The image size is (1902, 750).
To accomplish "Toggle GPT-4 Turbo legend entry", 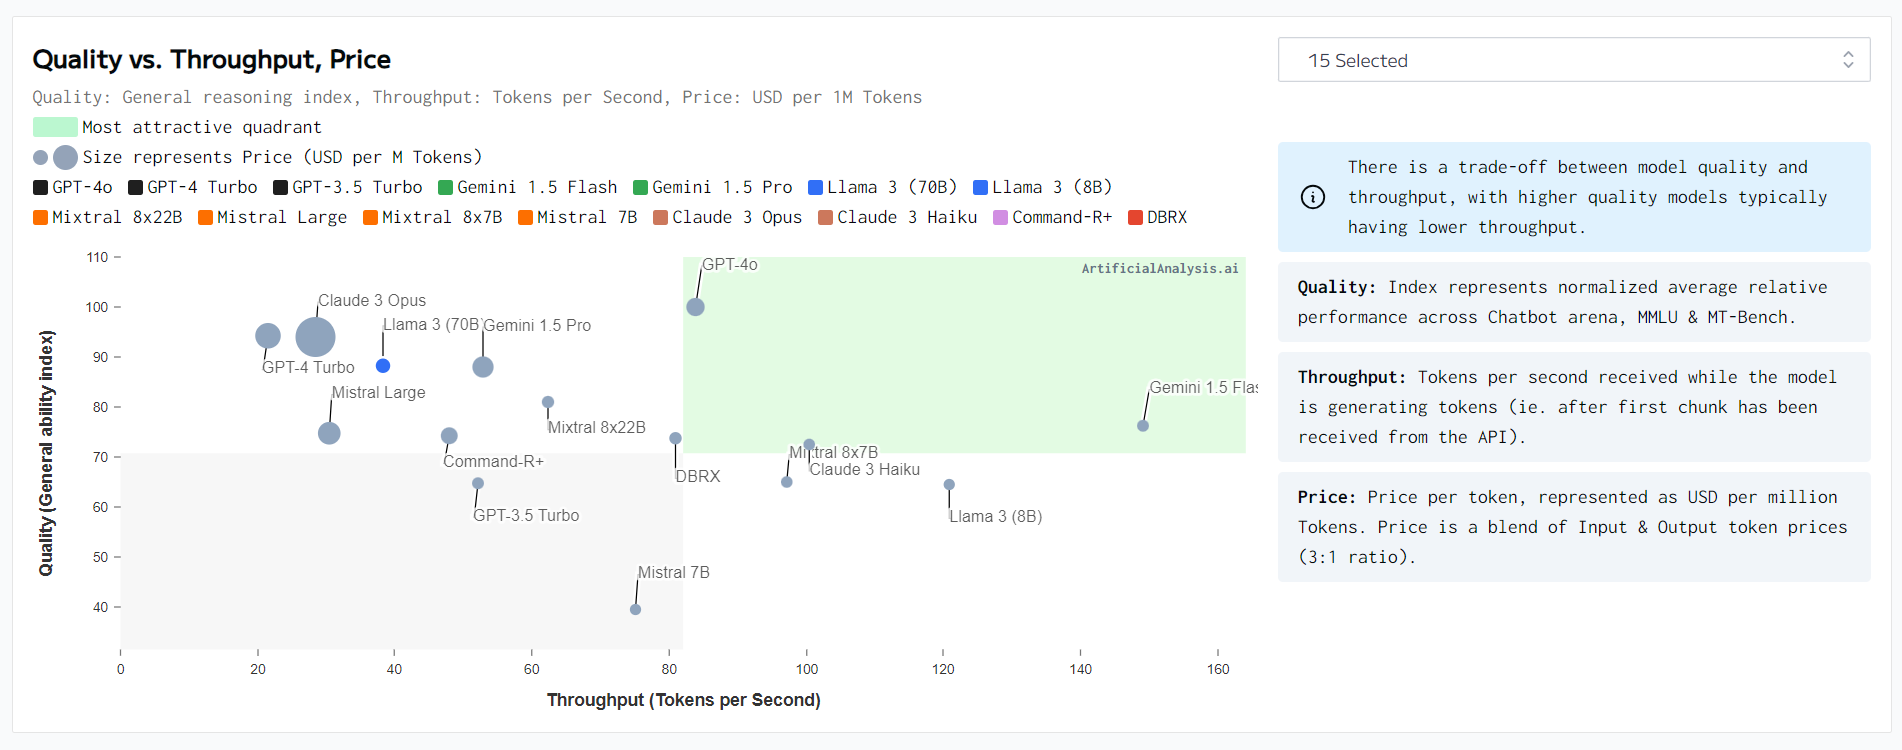I will (193, 187).
